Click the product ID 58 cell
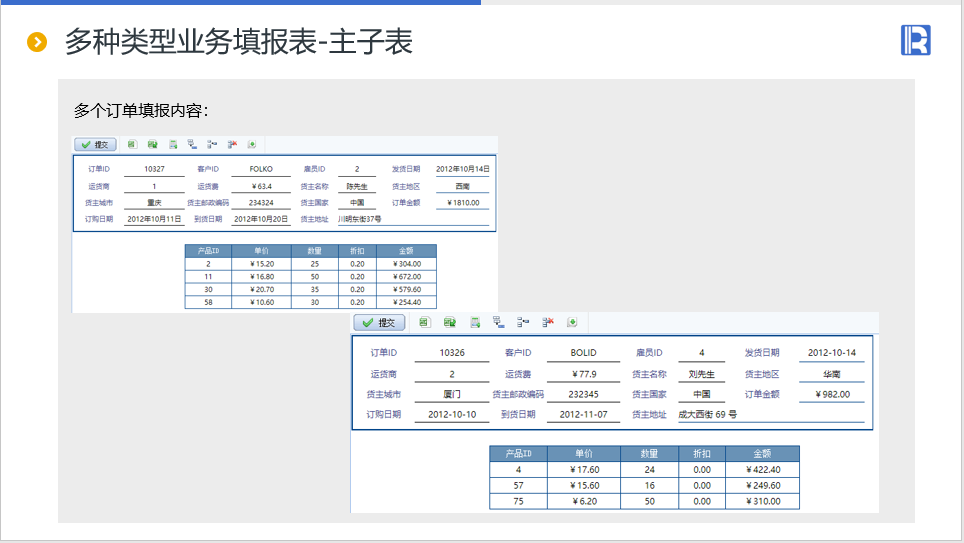 point(208,302)
